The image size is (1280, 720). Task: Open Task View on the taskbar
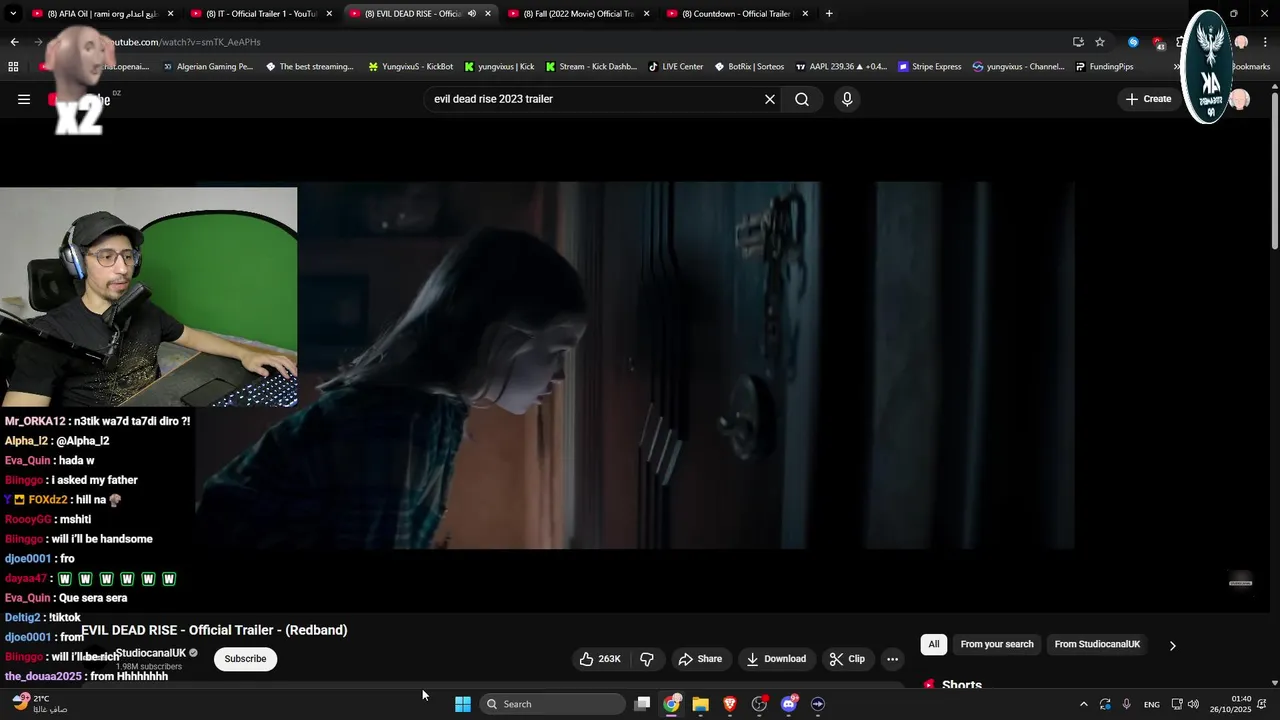click(x=642, y=704)
